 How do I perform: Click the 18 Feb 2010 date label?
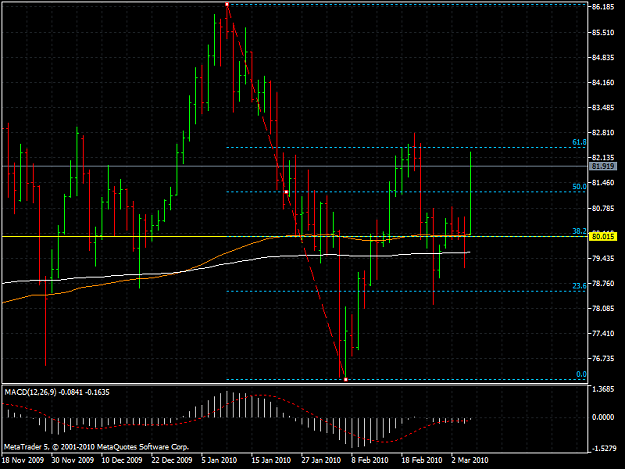[422, 460]
